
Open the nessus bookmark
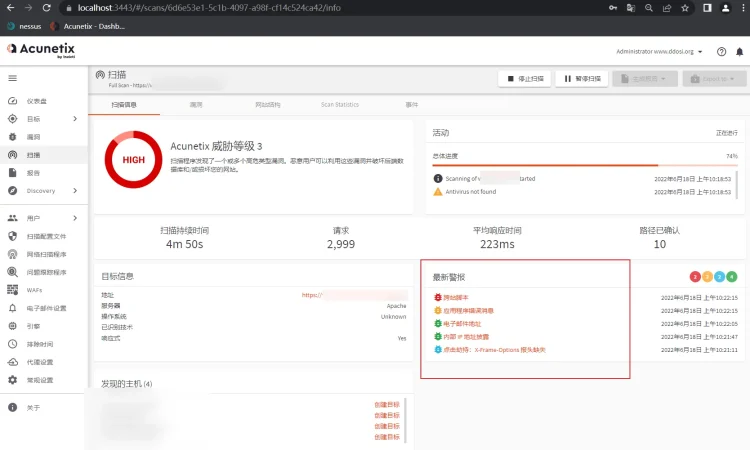tap(25, 26)
